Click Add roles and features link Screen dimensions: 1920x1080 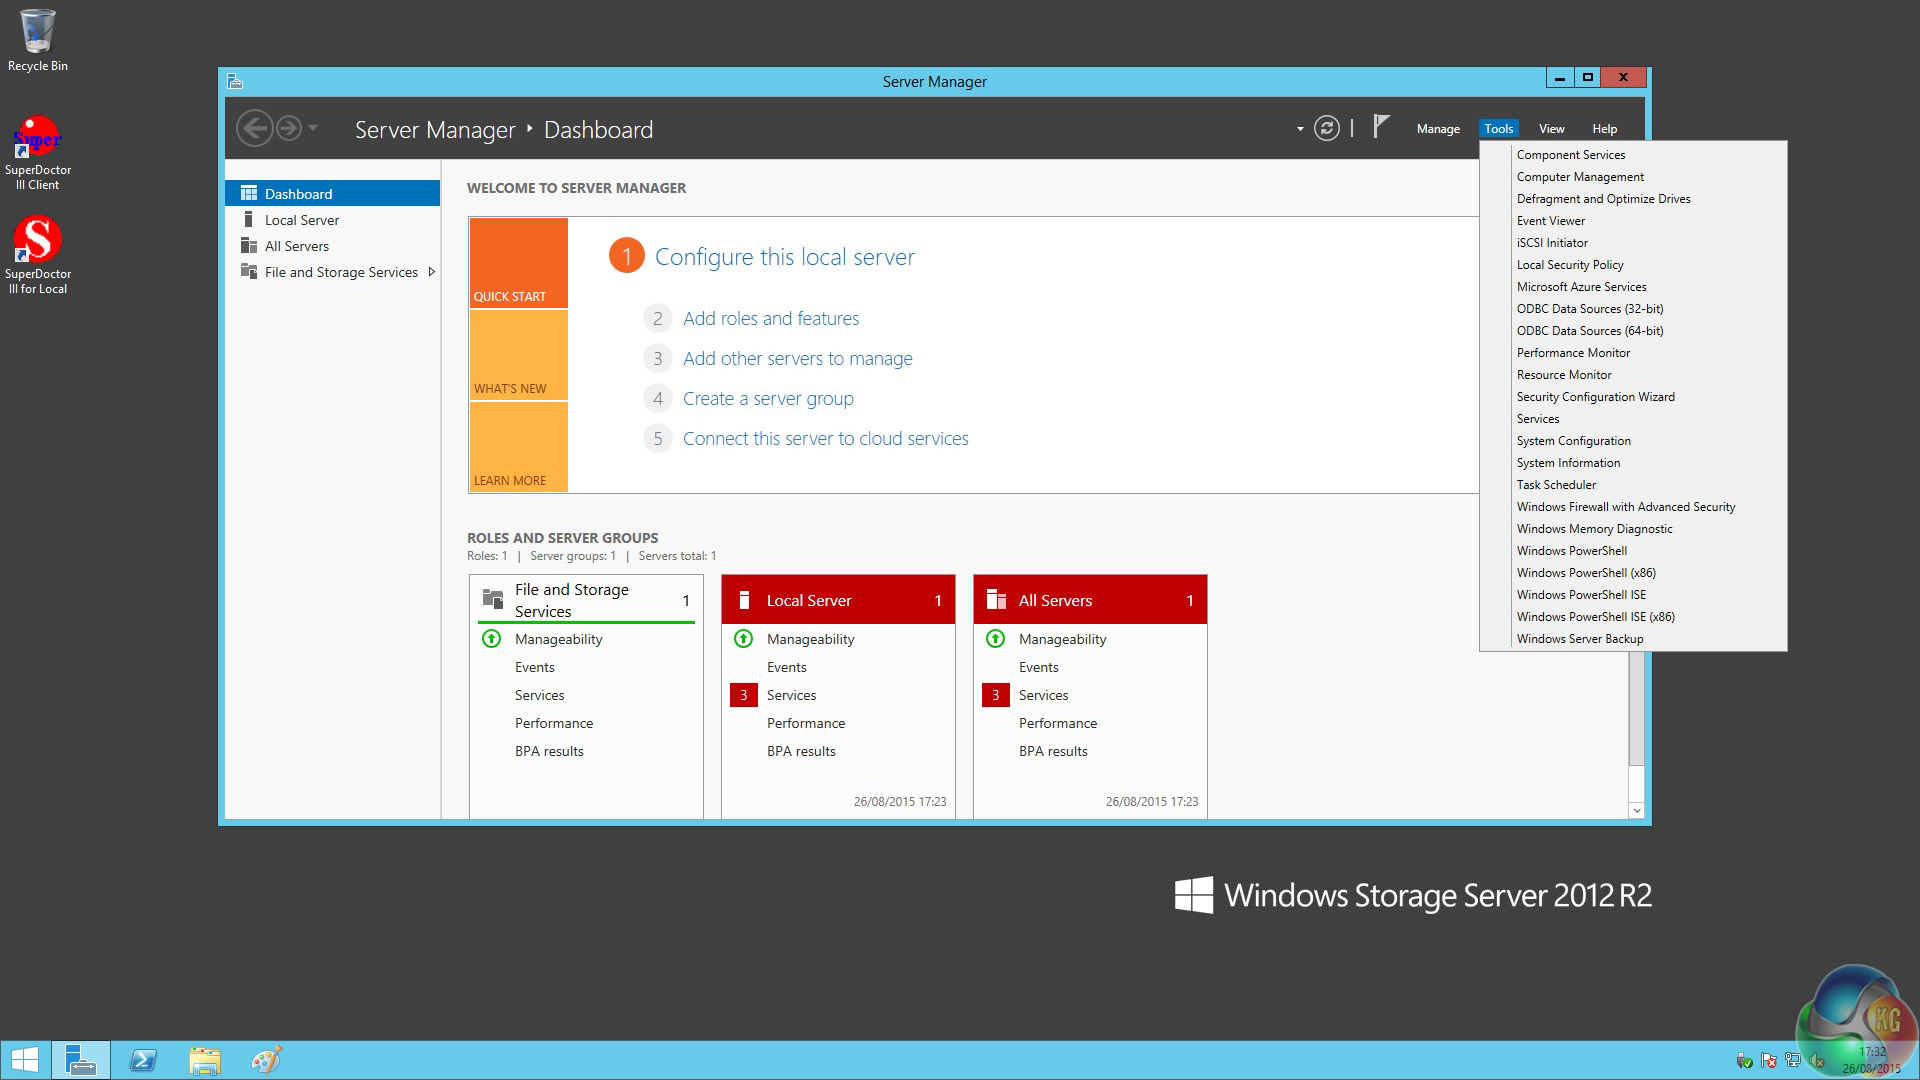pyautogui.click(x=771, y=318)
